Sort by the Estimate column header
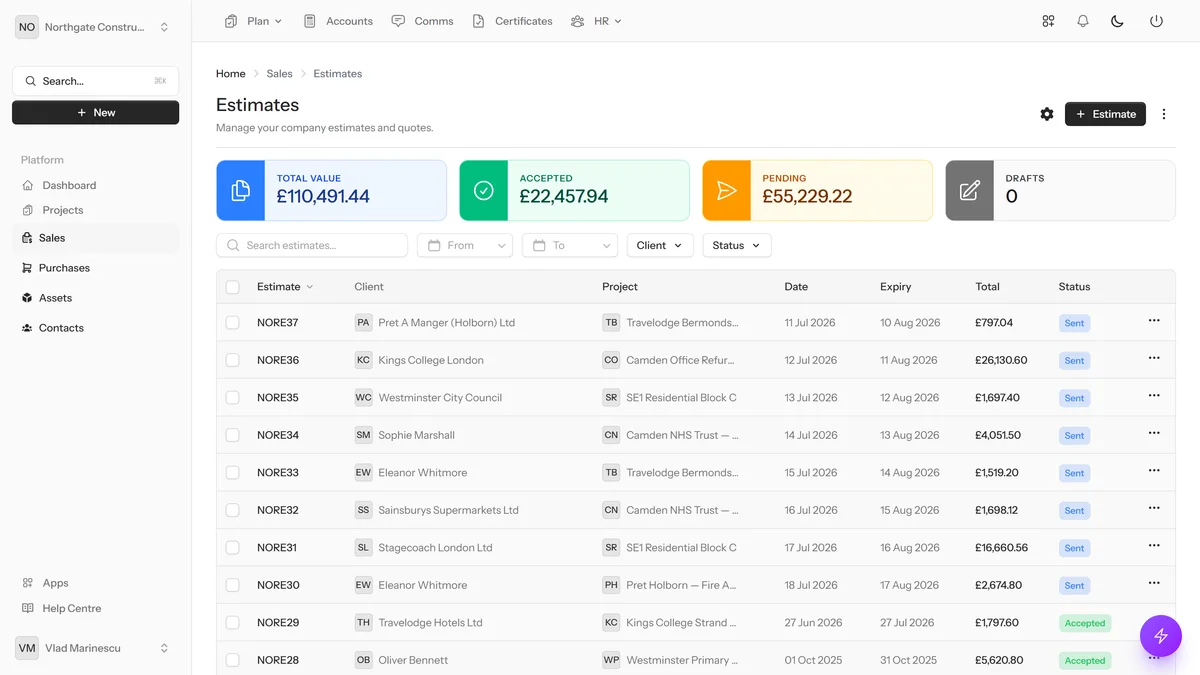 [285, 287]
